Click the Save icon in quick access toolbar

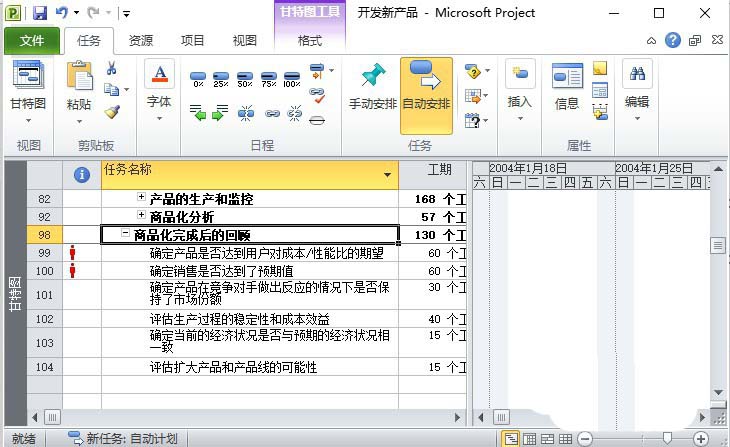pos(40,13)
